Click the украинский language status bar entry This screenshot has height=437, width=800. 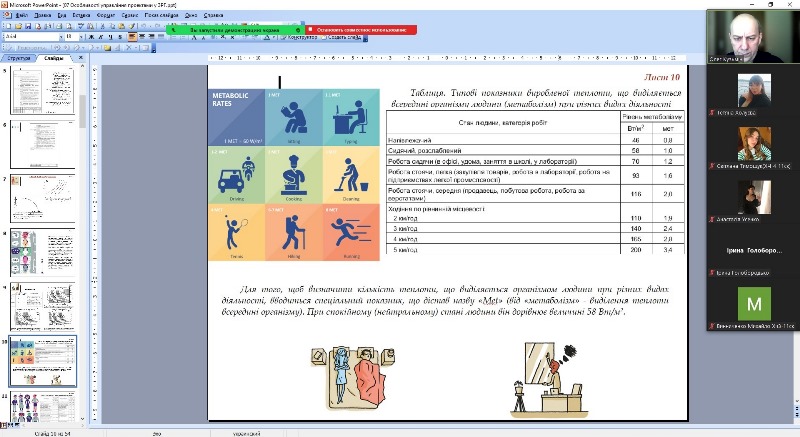point(246,433)
